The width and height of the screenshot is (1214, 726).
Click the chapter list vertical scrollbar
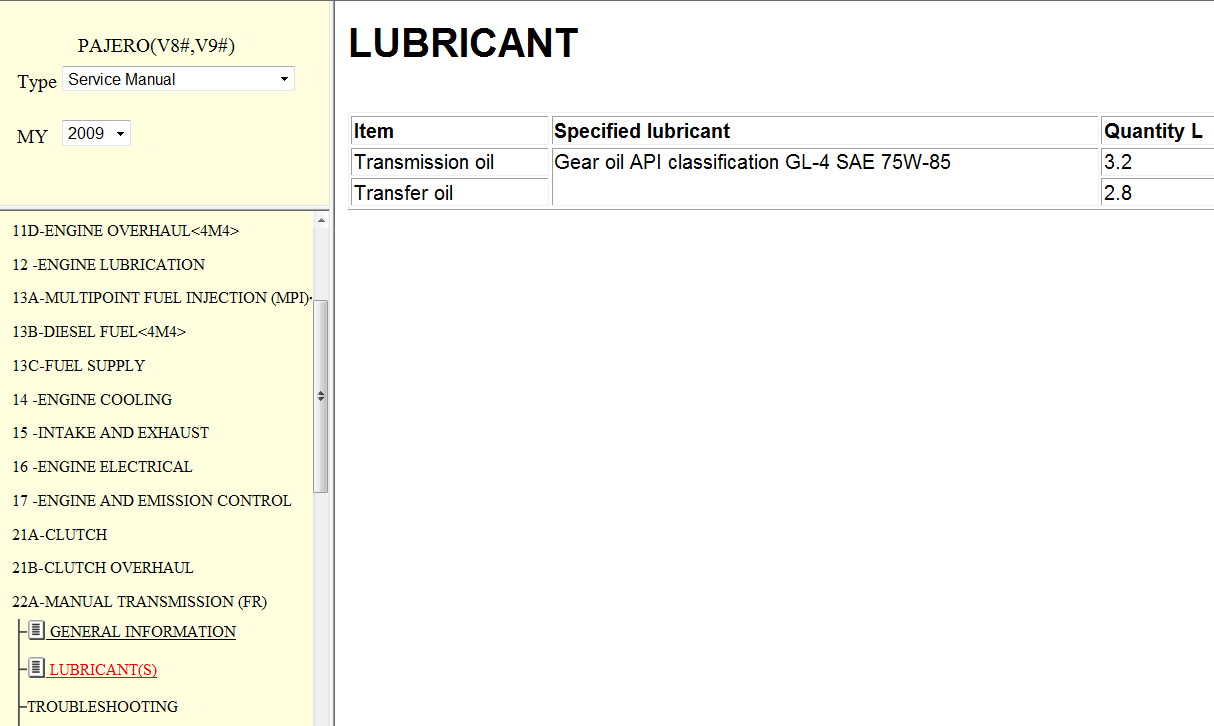(x=321, y=396)
